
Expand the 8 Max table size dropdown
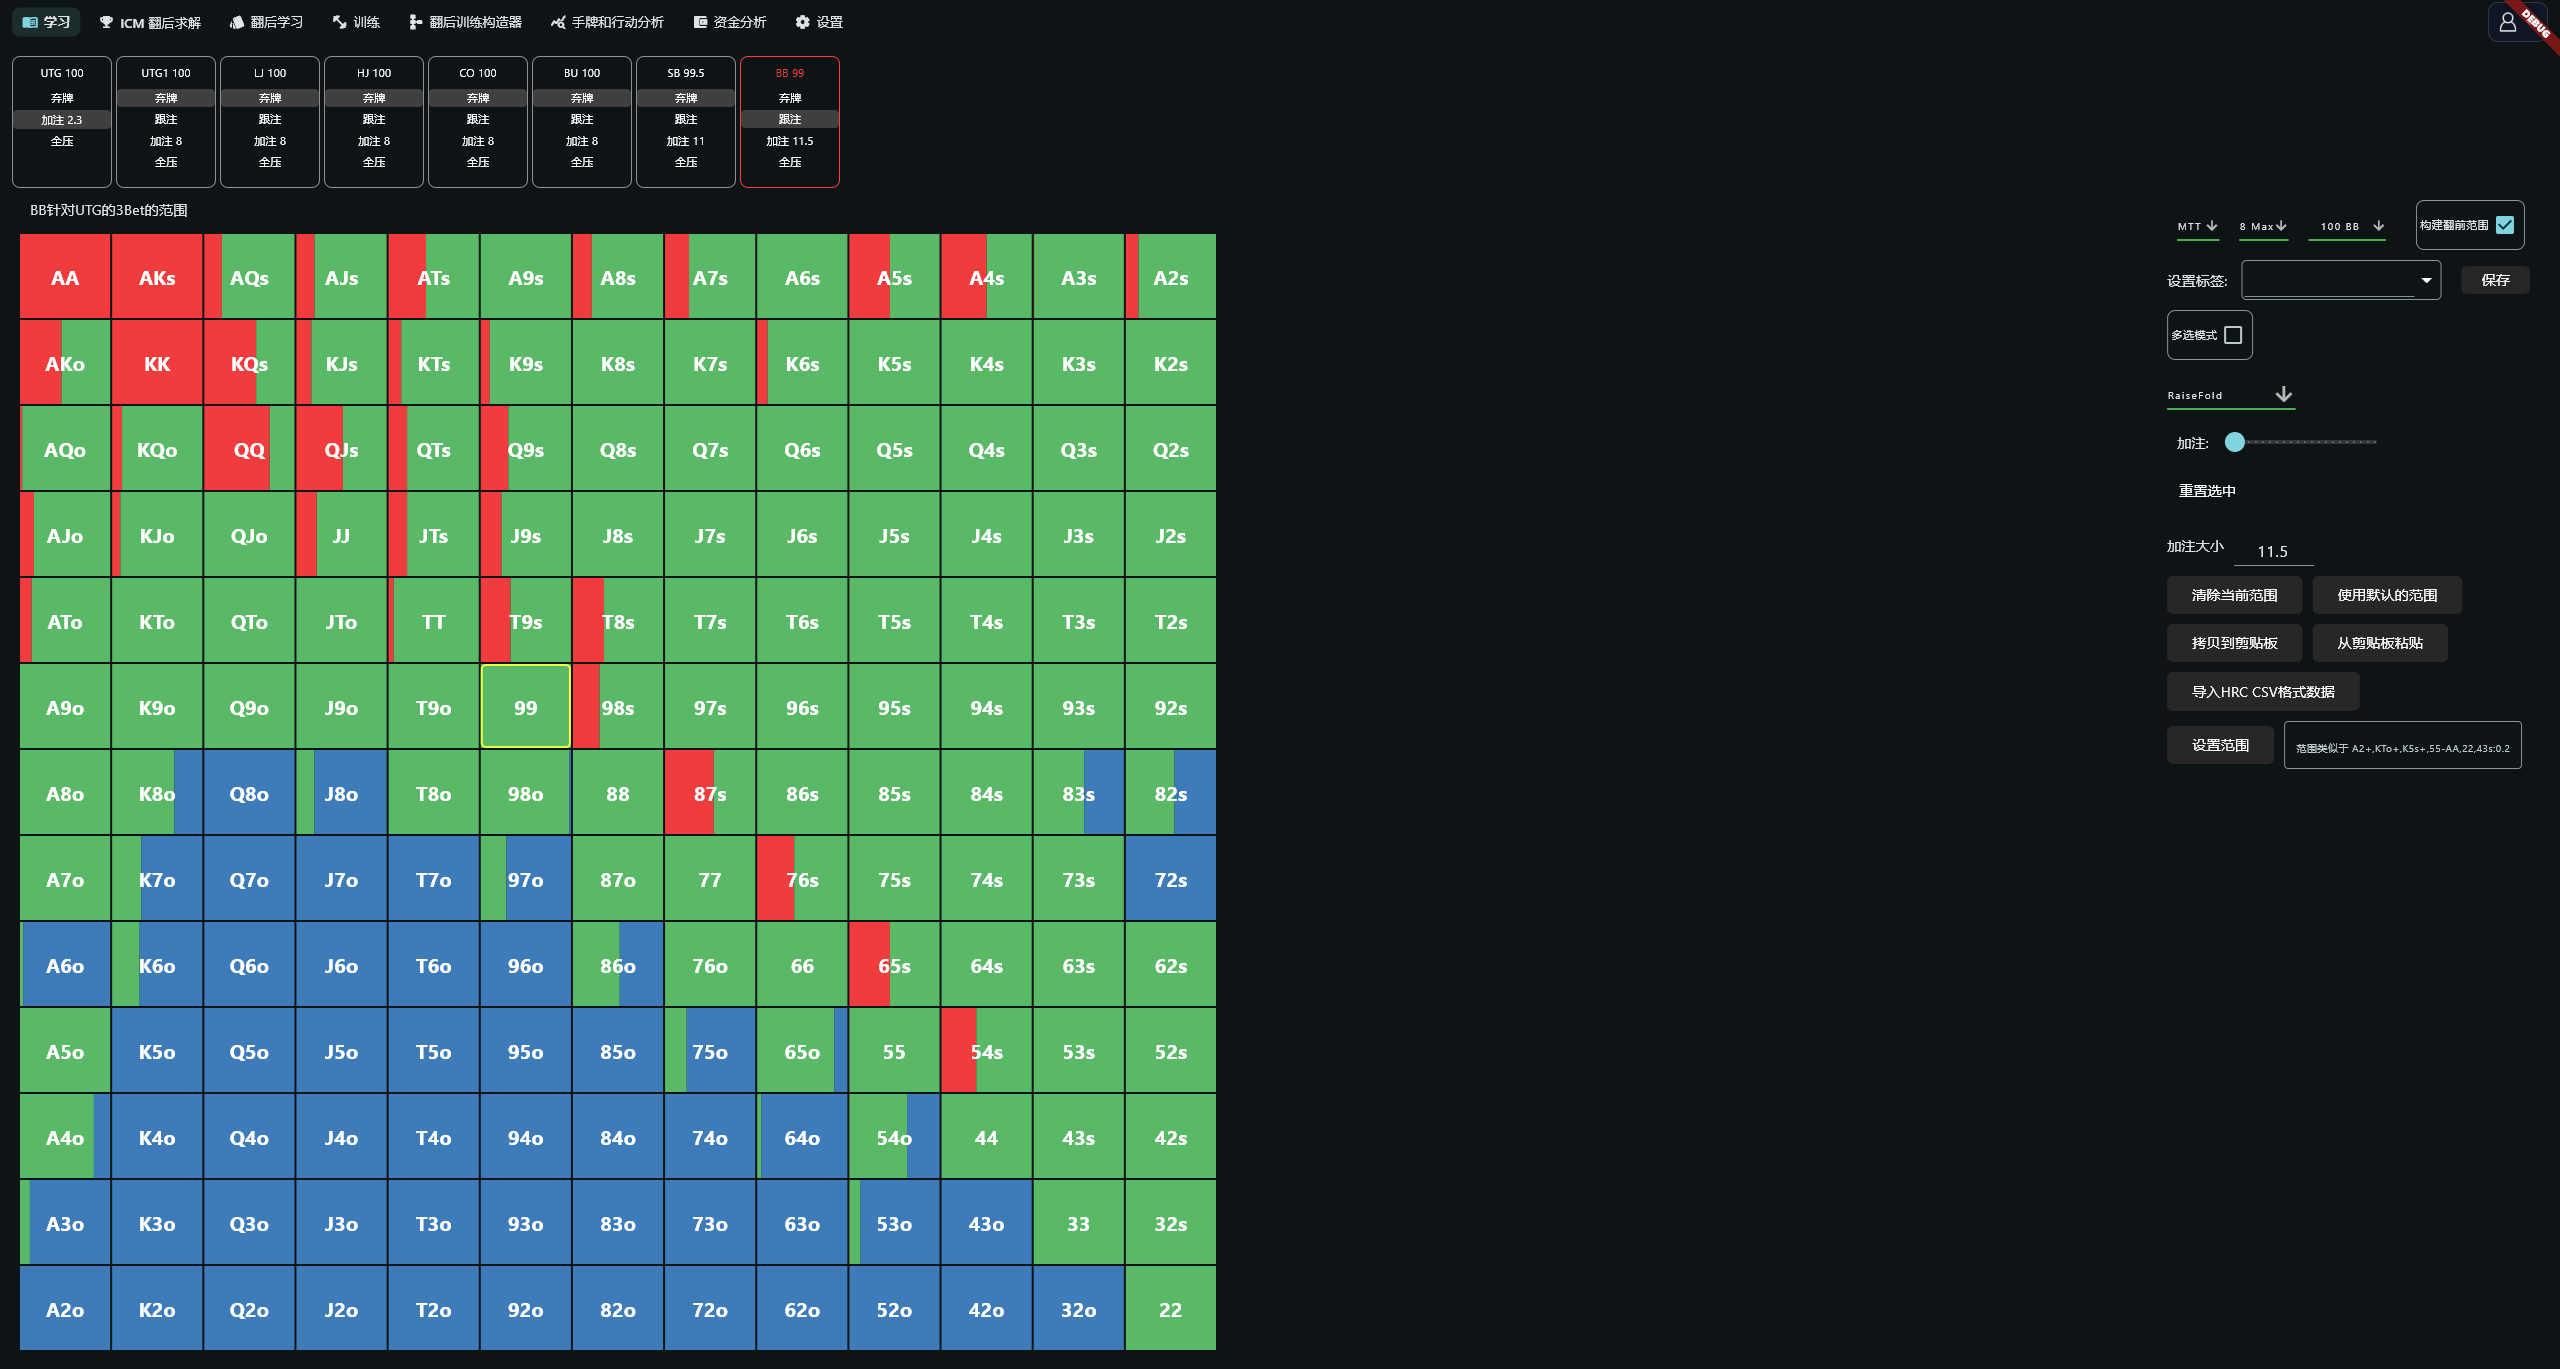pyautogui.click(x=2263, y=227)
